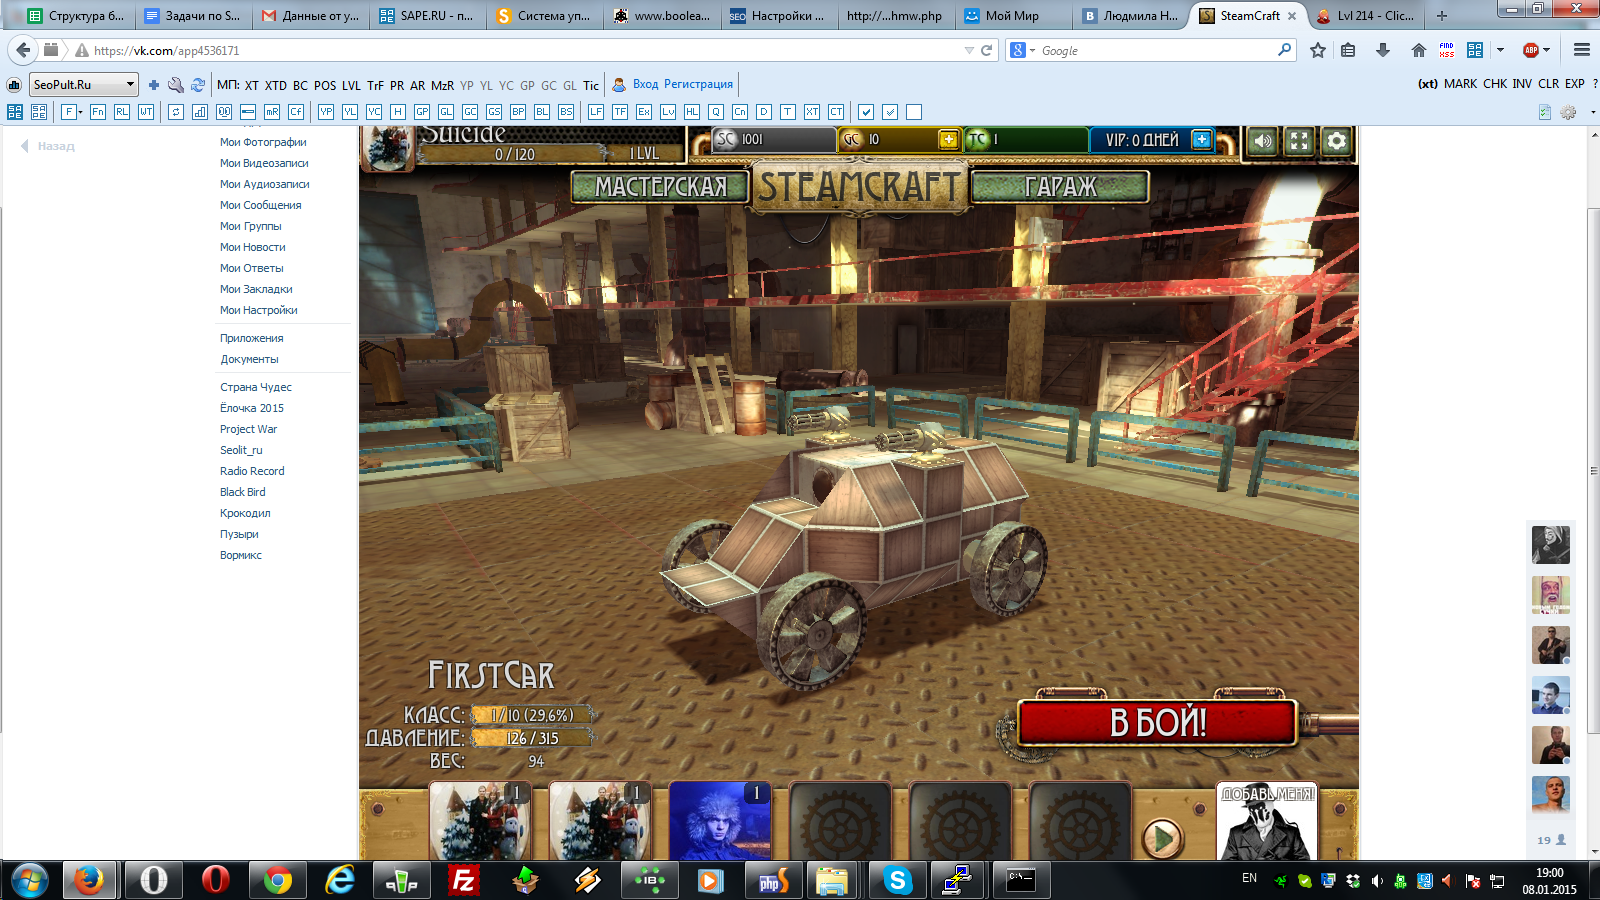Expand the F toolbar dropdown arrow
This screenshot has height=900, width=1600.
click(x=78, y=112)
